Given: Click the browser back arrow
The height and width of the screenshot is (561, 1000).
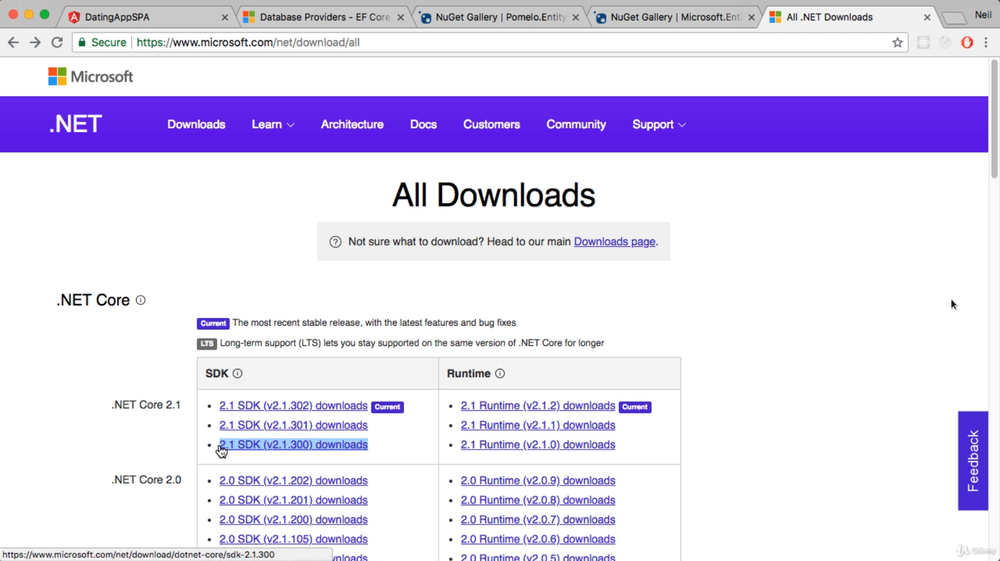Looking at the screenshot, I should point(13,42).
